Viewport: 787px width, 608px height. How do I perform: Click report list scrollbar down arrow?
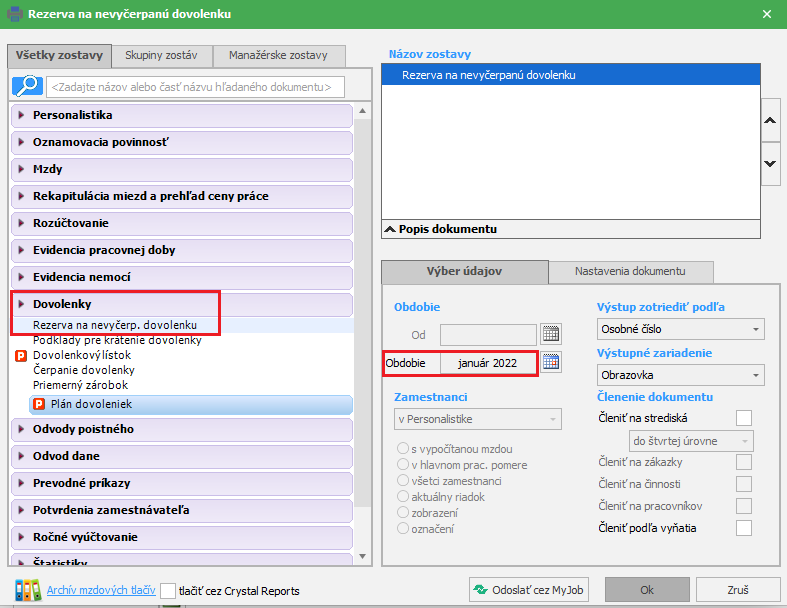point(362,556)
